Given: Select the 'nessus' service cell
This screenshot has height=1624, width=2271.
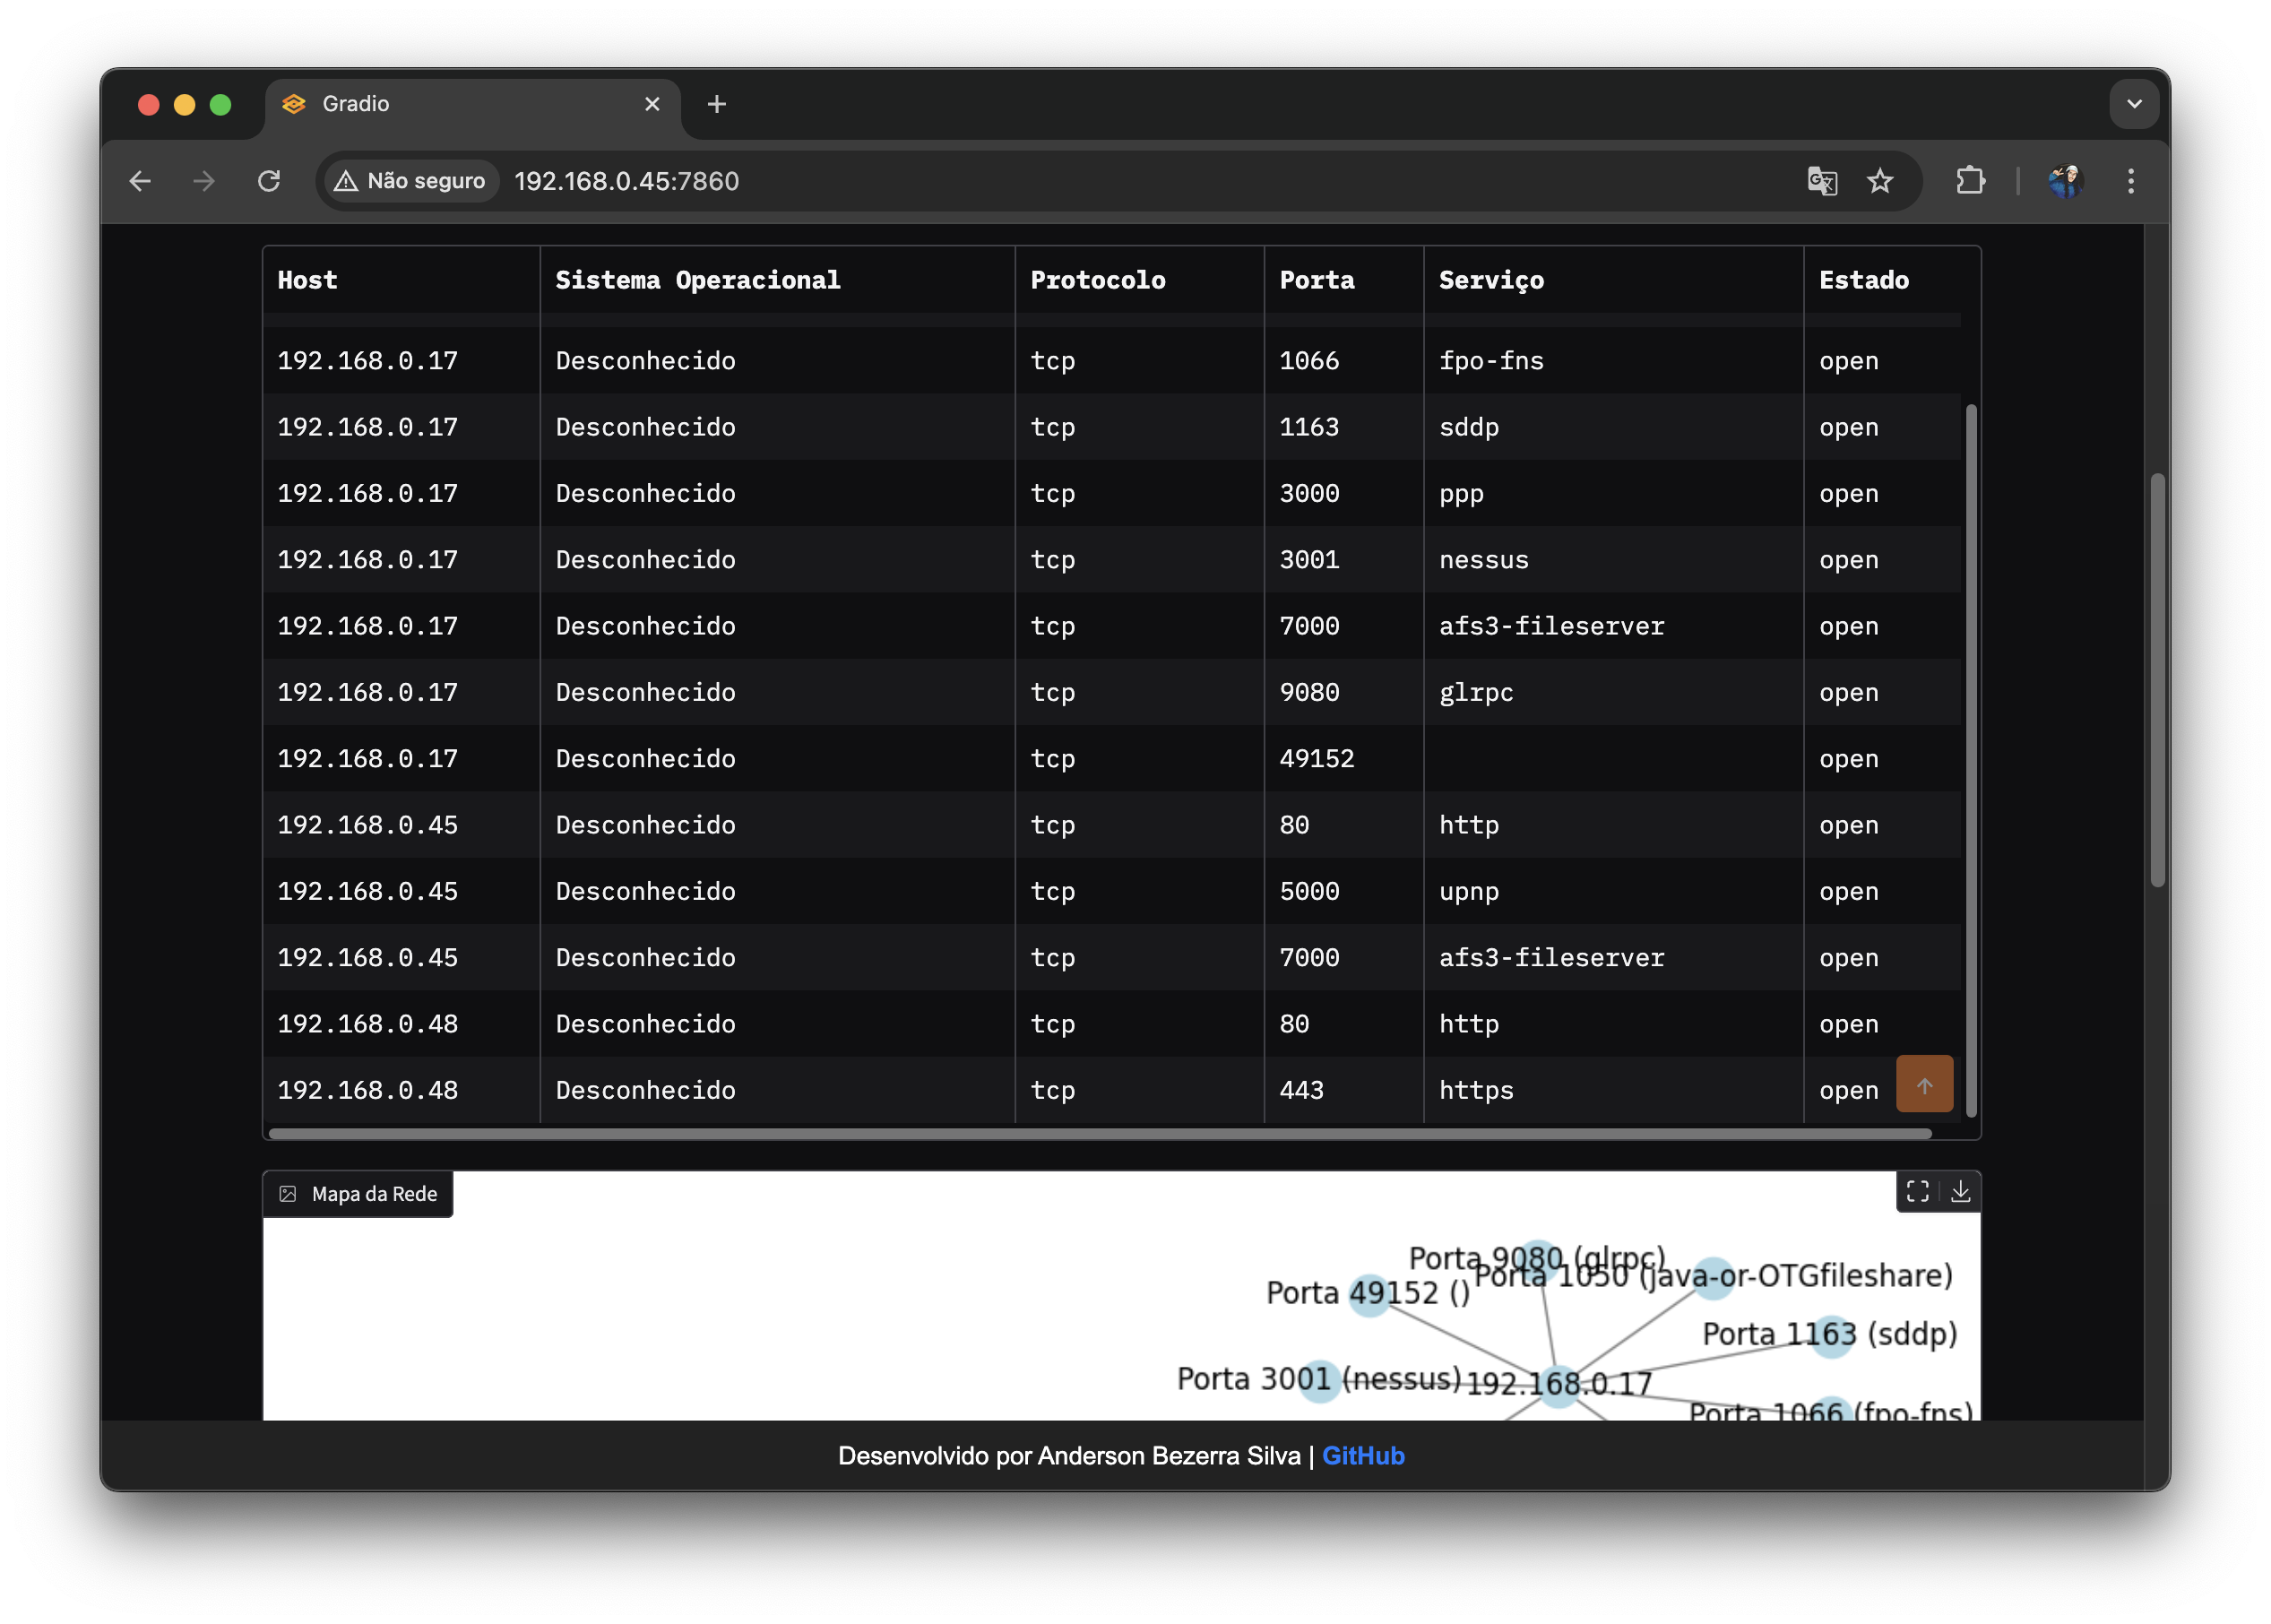Looking at the screenshot, I should 1614,560.
